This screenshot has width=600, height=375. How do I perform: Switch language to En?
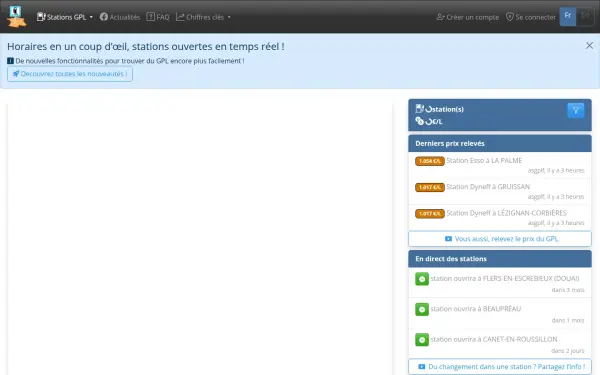click(x=585, y=16)
